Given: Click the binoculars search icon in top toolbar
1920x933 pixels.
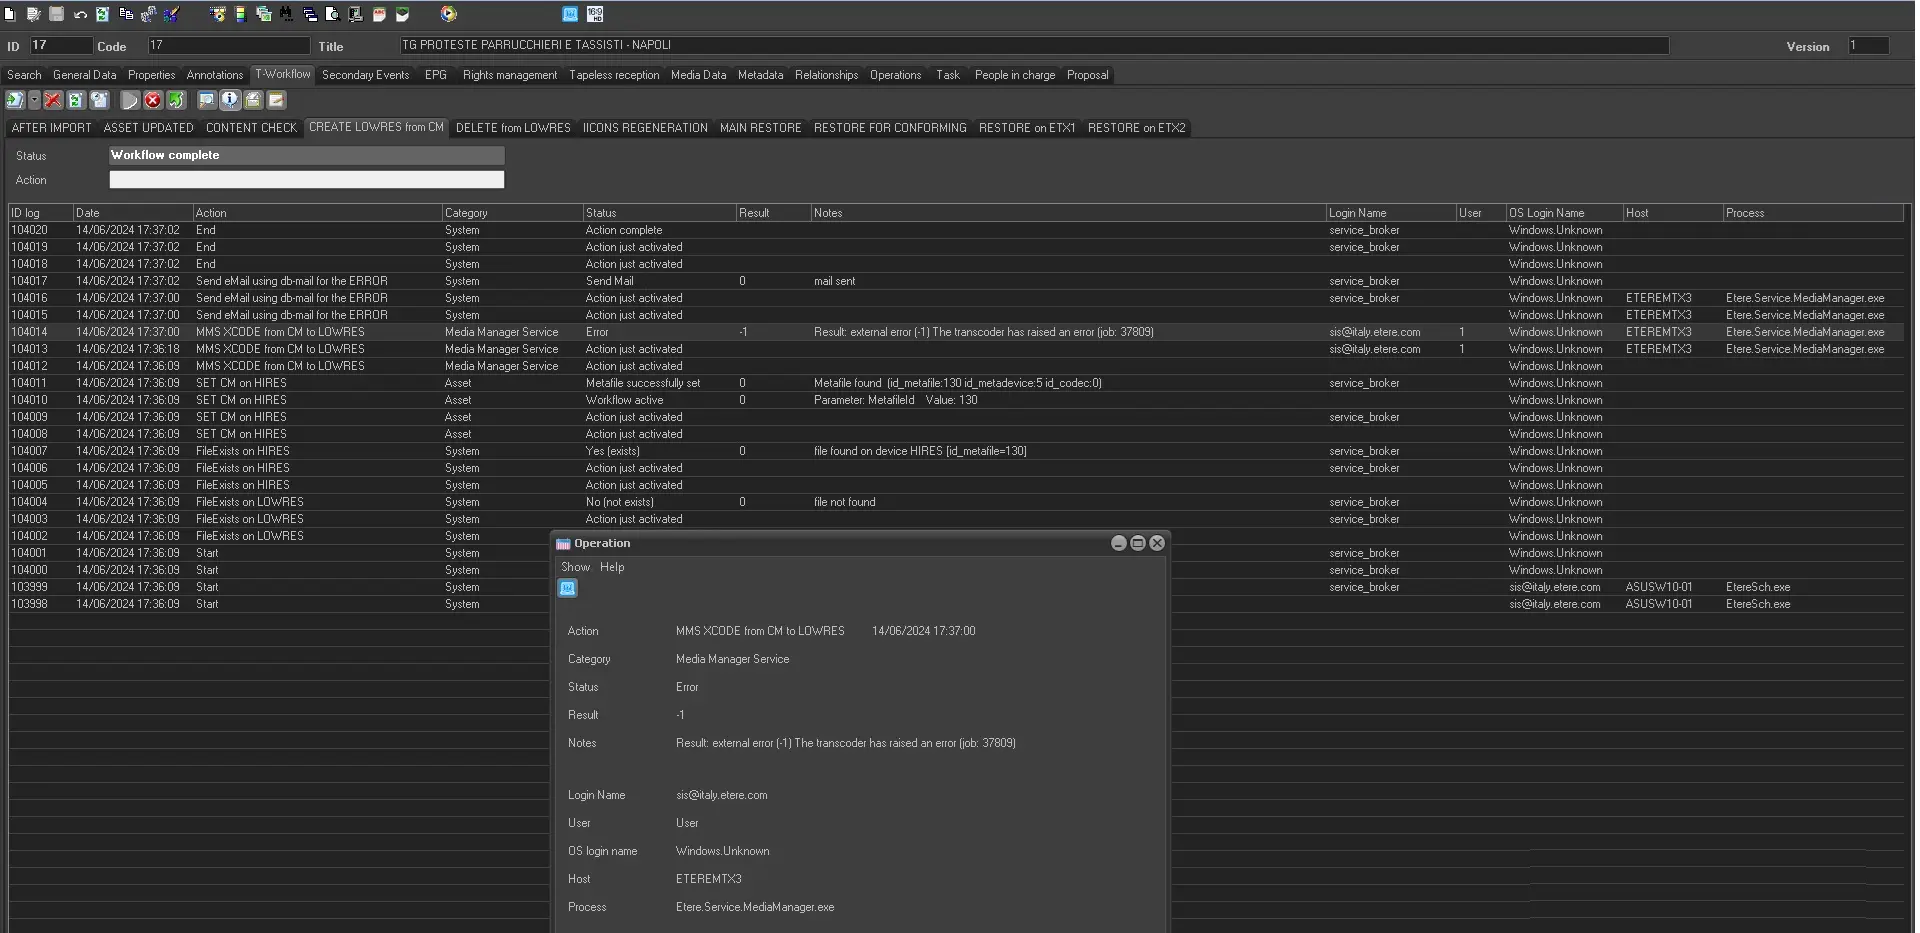Looking at the screenshot, I should click(x=287, y=14).
